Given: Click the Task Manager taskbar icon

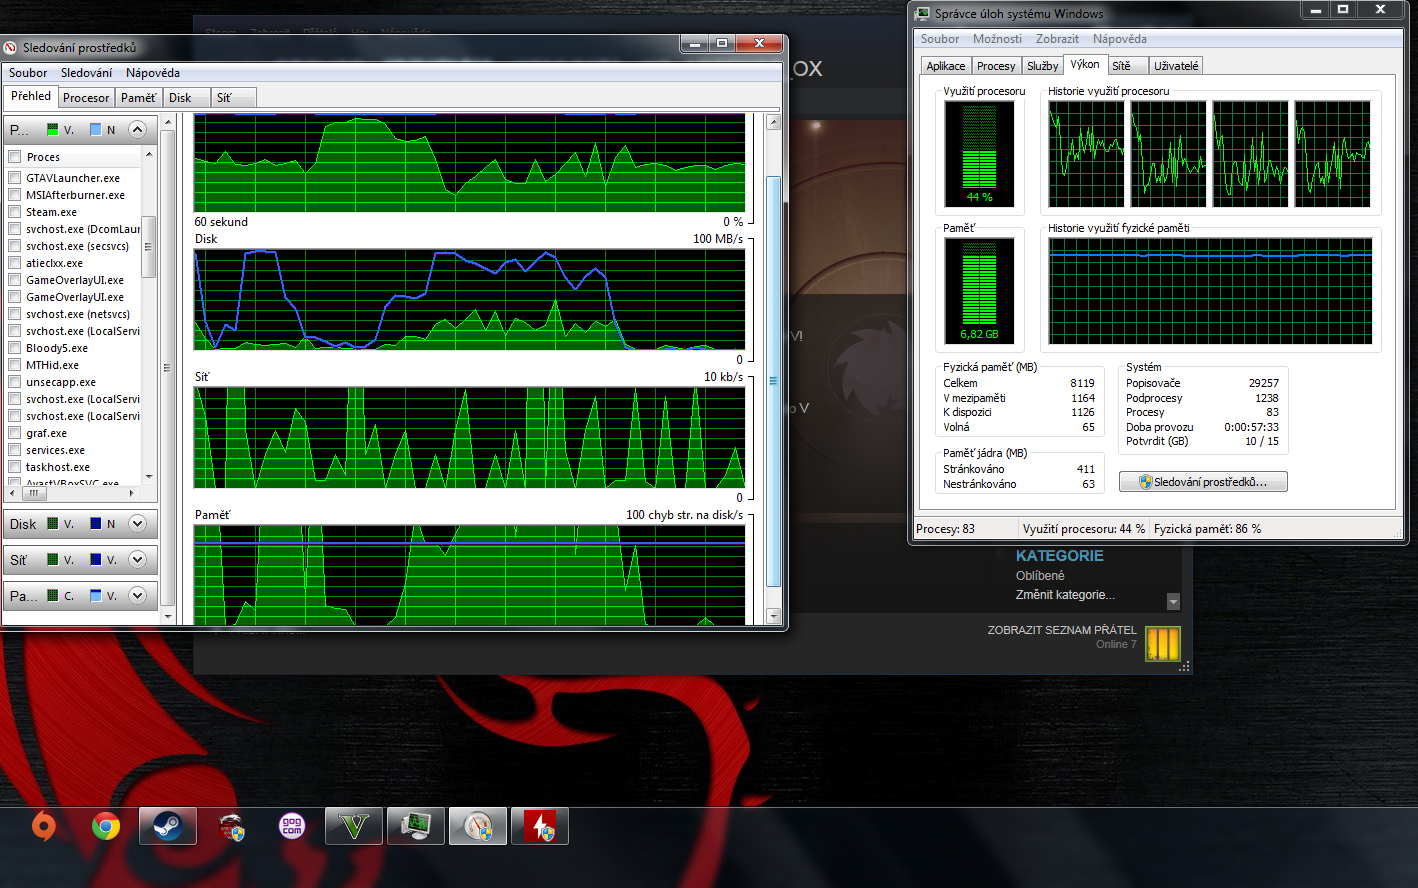Looking at the screenshot, I should coord(416,827).
